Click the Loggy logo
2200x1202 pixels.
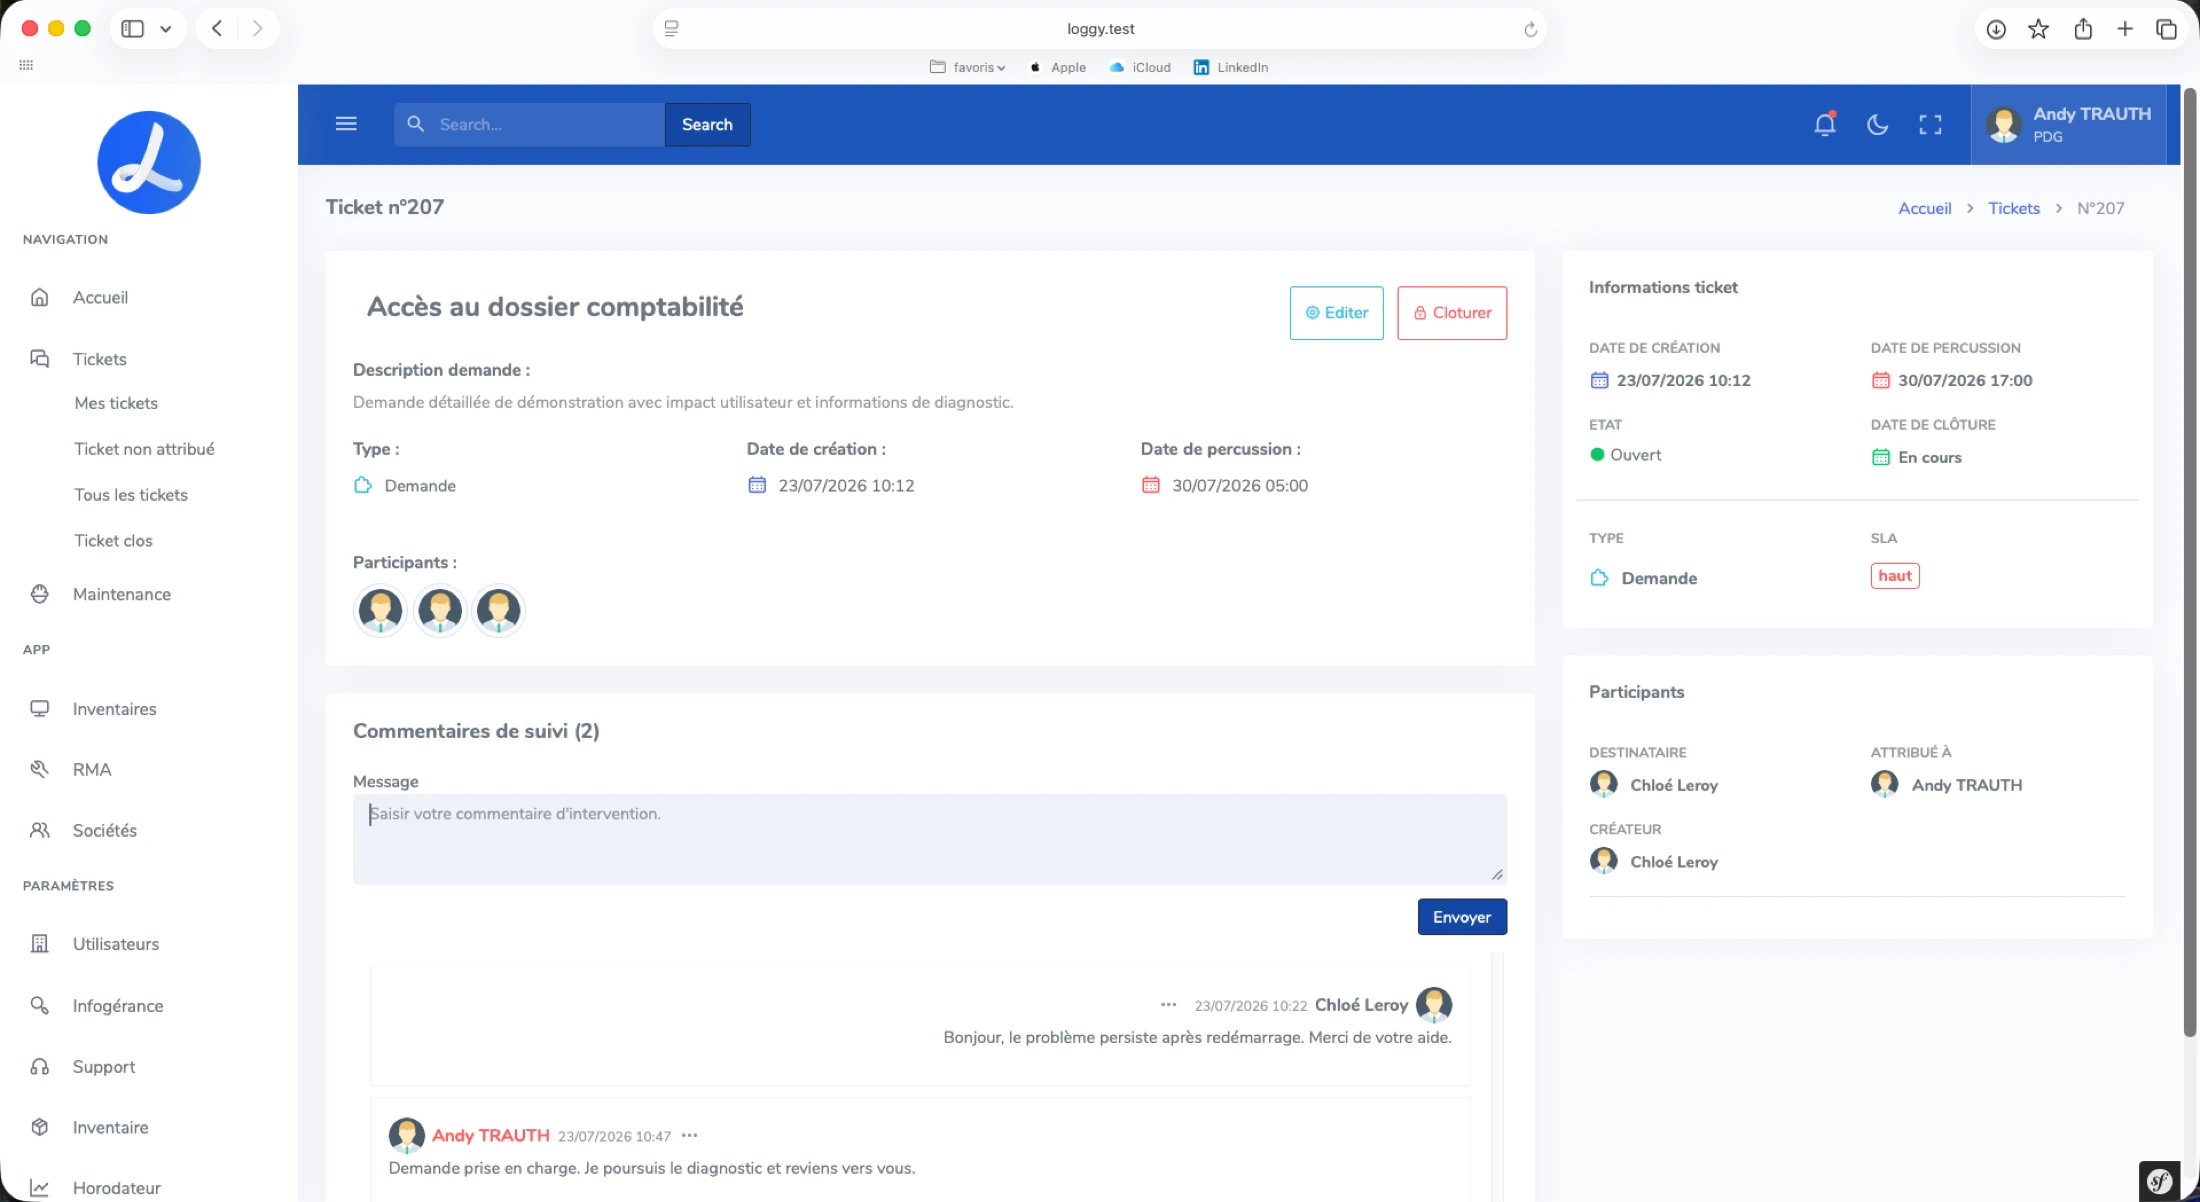pyautogui.click(x=149, y=162)
